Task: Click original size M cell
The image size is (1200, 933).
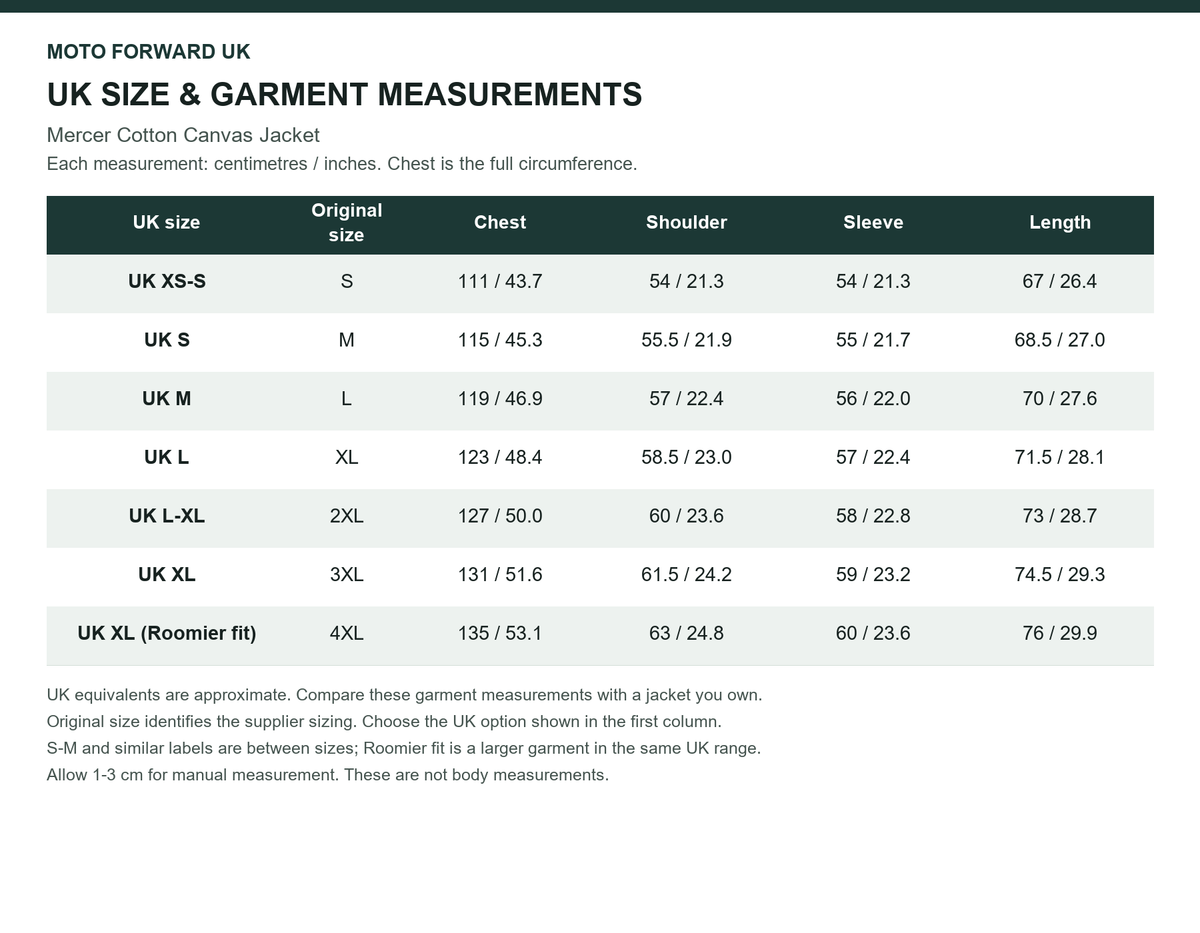Action: [346, 340]
